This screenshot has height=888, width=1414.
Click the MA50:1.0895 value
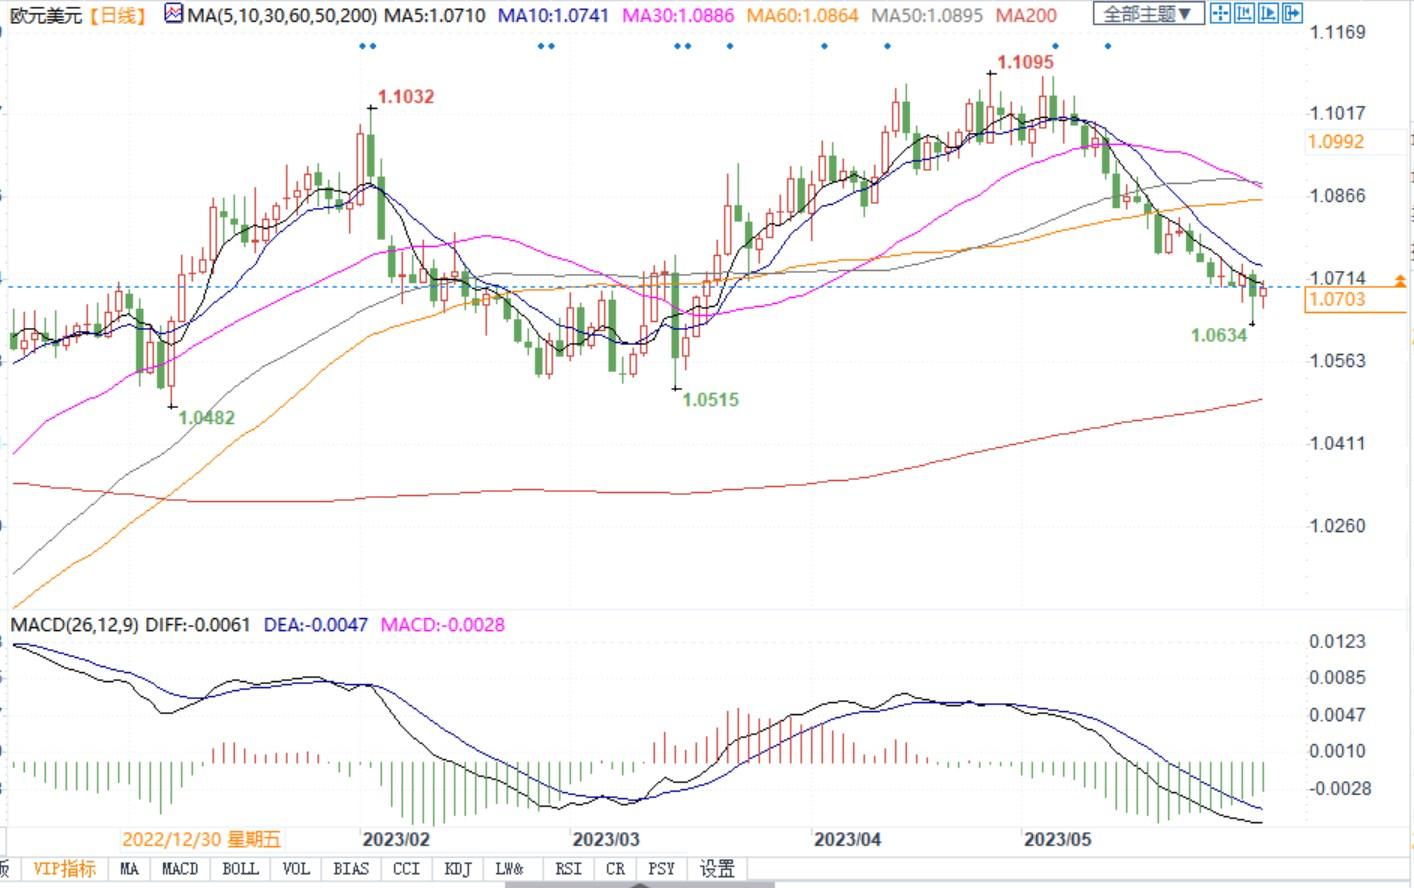927,15
